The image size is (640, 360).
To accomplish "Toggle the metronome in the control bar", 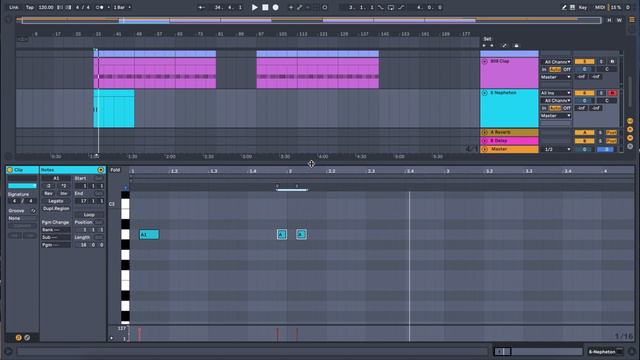I will pos(100,7).
